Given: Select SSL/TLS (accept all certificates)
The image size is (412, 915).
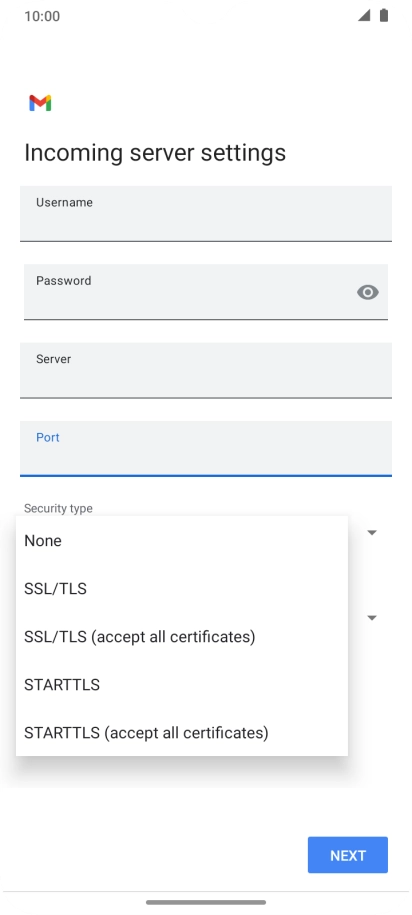Looking at the screenshot, I should tap(181, 636).
